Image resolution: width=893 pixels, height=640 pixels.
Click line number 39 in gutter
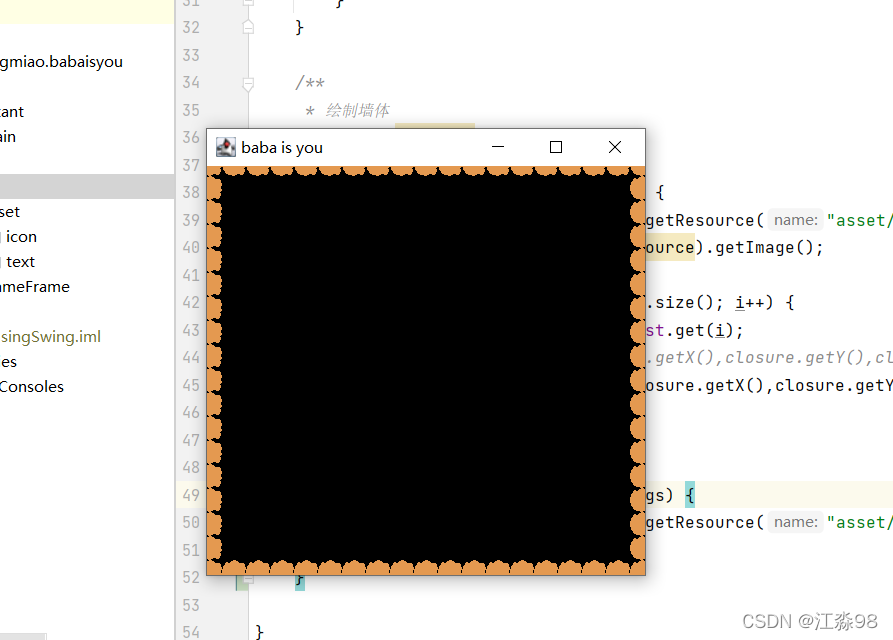click(x=191, y=220)
